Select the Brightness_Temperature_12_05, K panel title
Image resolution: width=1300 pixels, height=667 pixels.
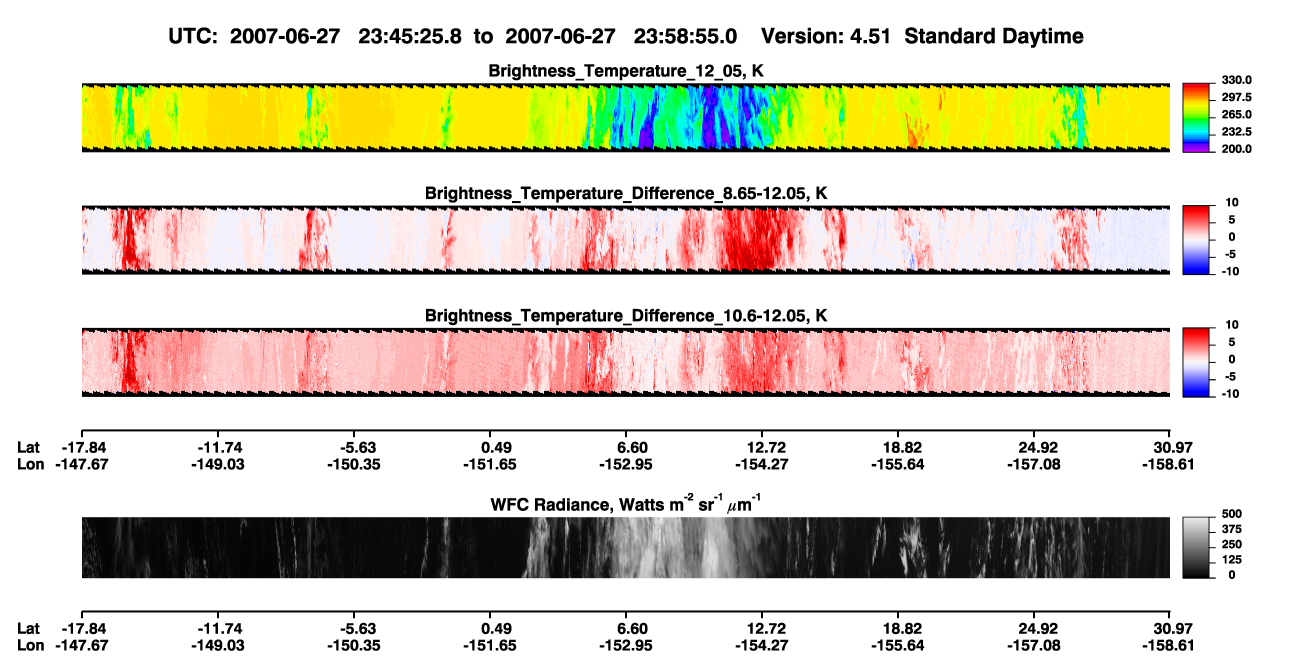[x=626, y=71]
